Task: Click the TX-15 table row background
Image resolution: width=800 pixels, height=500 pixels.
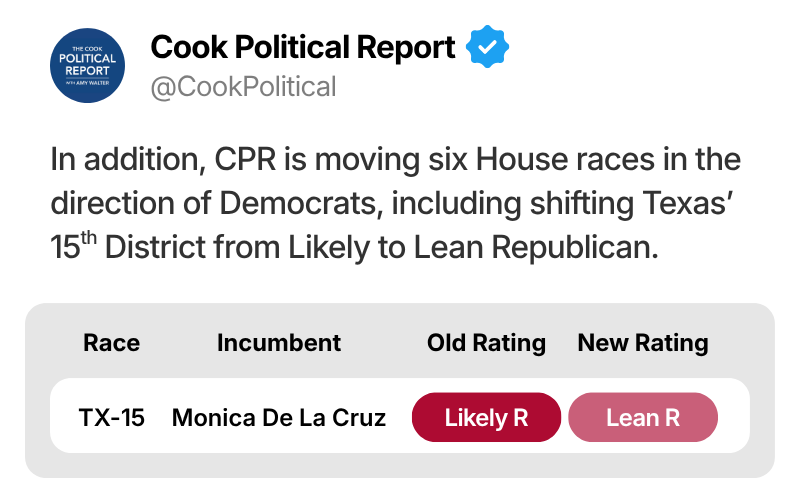Action: coord(400,415)
